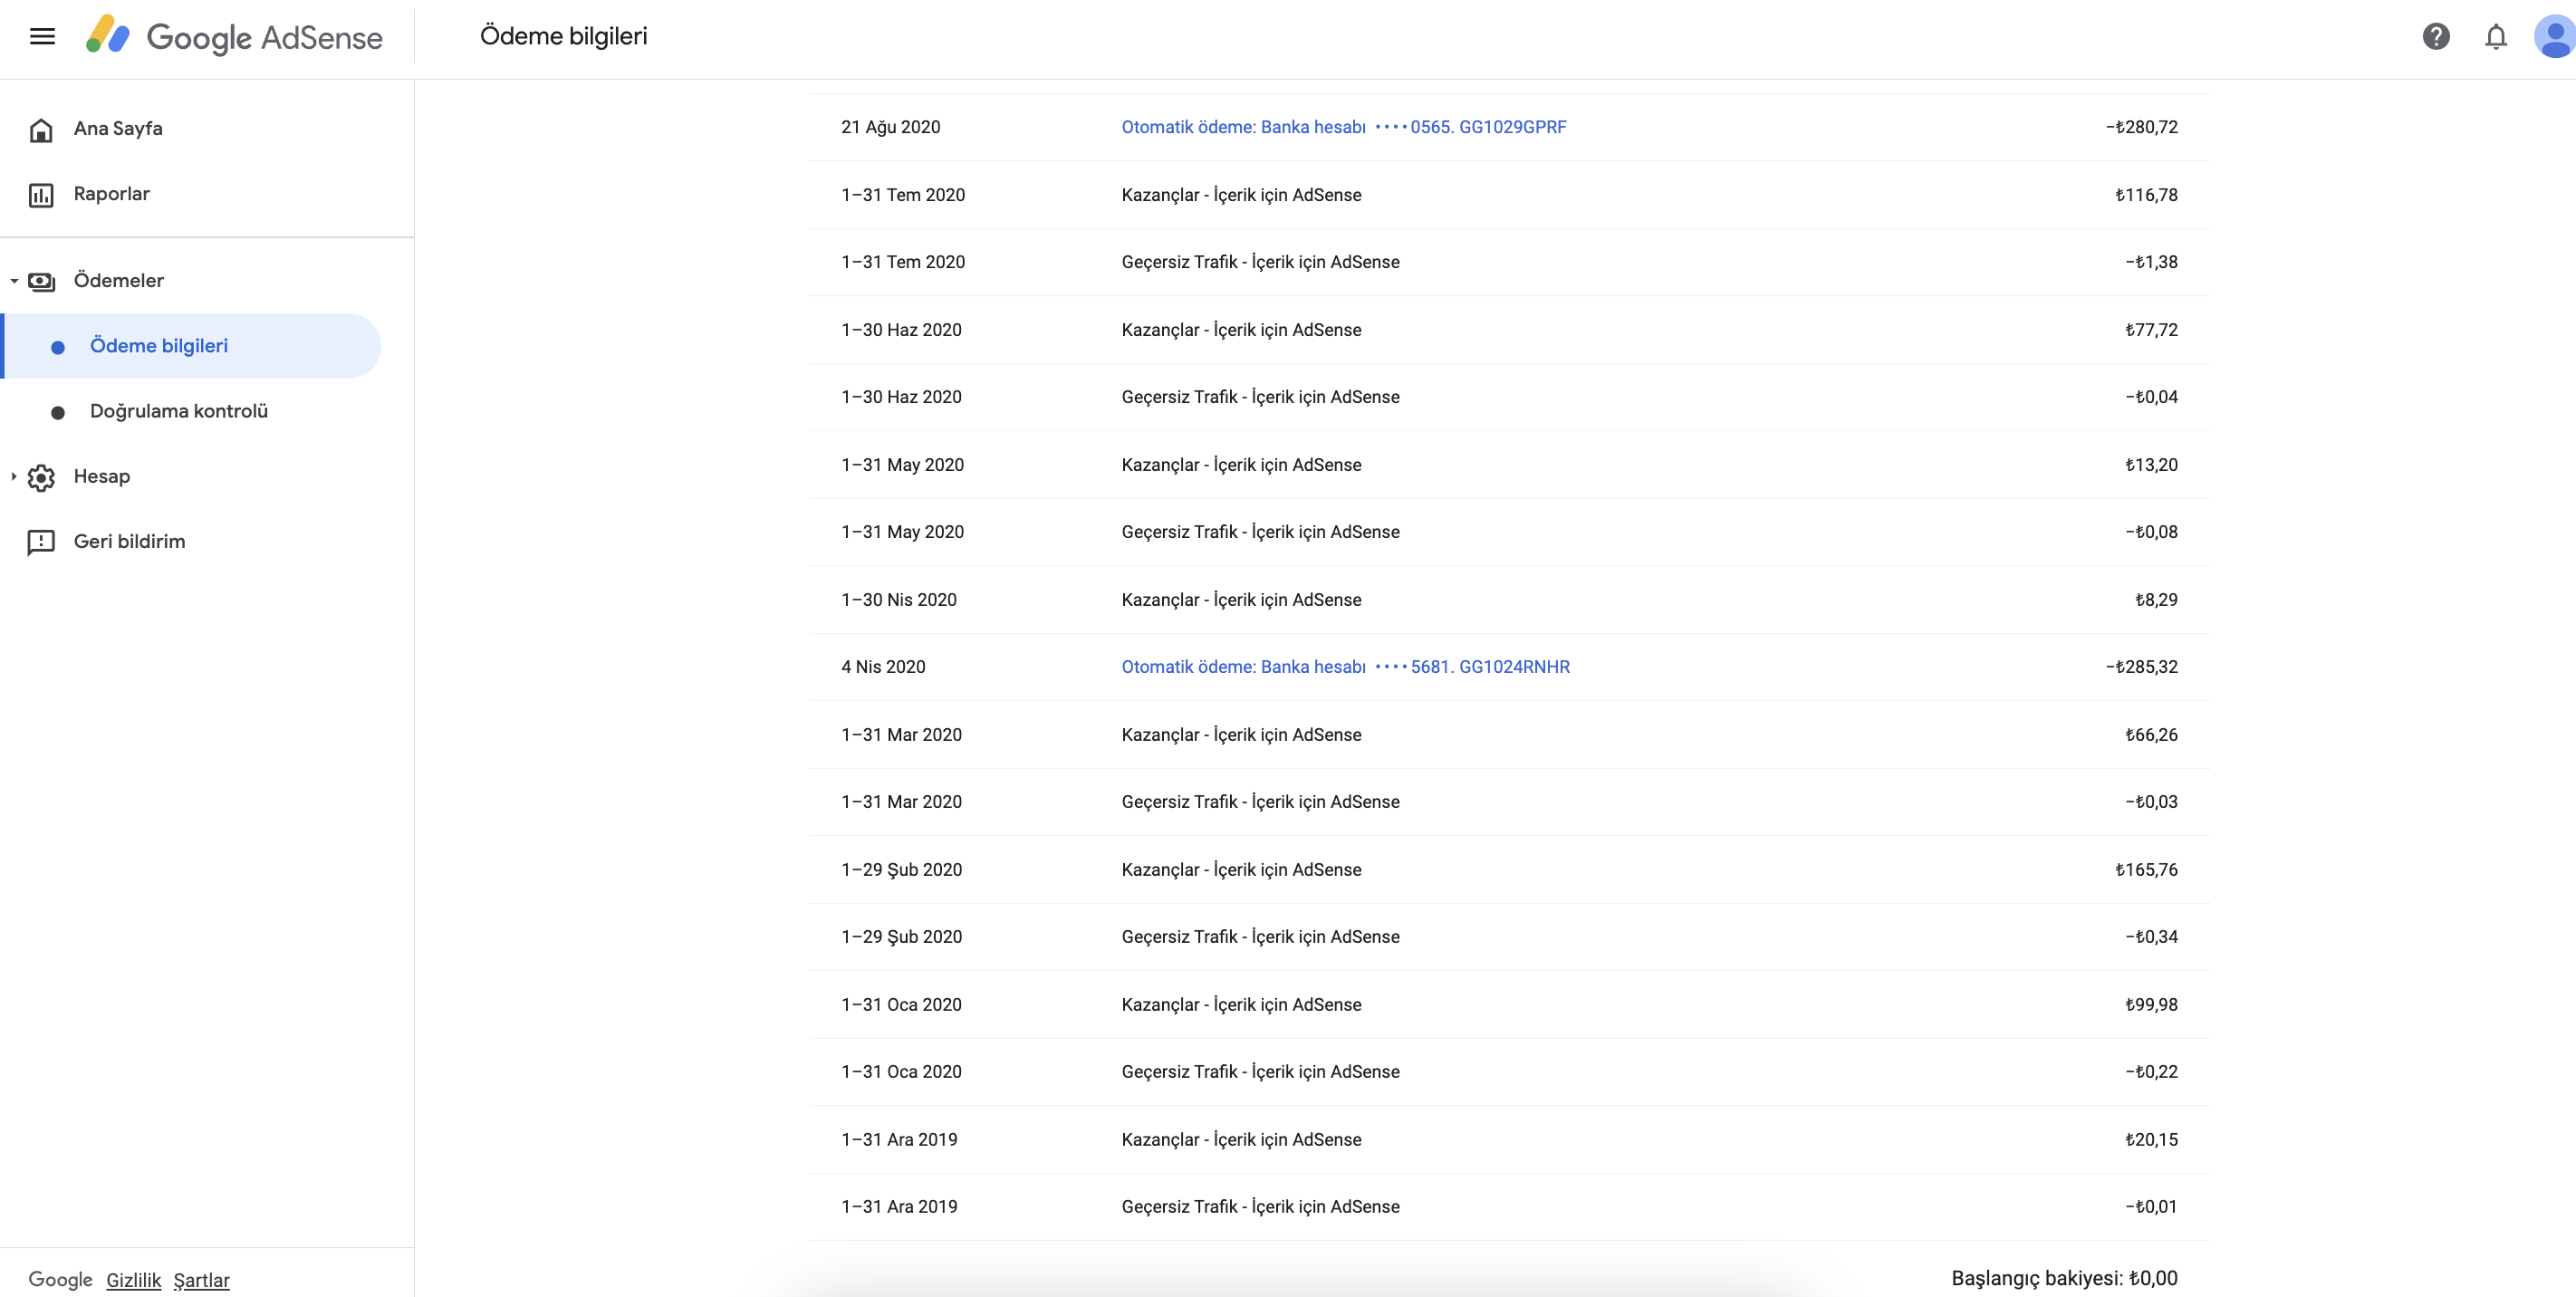Select Kazançlar row for May 2020
This screenshot has height=1297, width=2576.
point(1509,465)
